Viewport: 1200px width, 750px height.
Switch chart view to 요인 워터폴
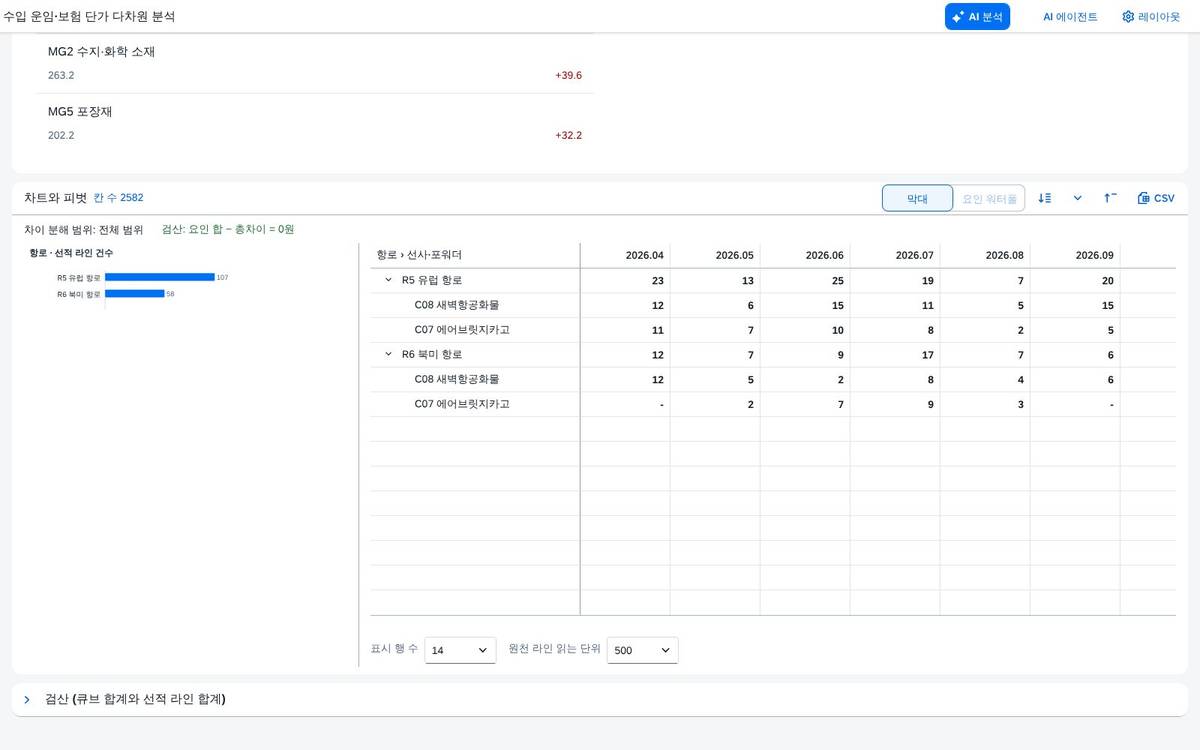pos(989,199)
